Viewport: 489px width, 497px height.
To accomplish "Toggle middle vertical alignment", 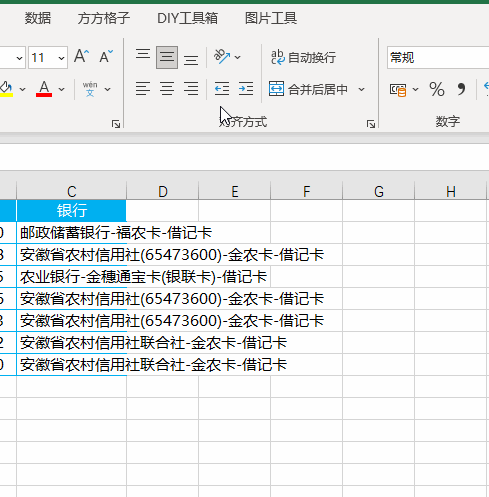I will coord(167,57).
